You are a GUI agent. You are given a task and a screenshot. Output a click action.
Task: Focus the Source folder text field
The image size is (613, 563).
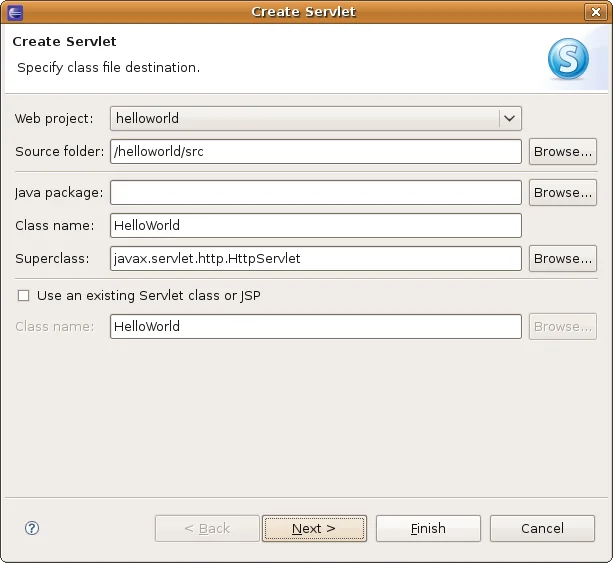coord(315,151)
